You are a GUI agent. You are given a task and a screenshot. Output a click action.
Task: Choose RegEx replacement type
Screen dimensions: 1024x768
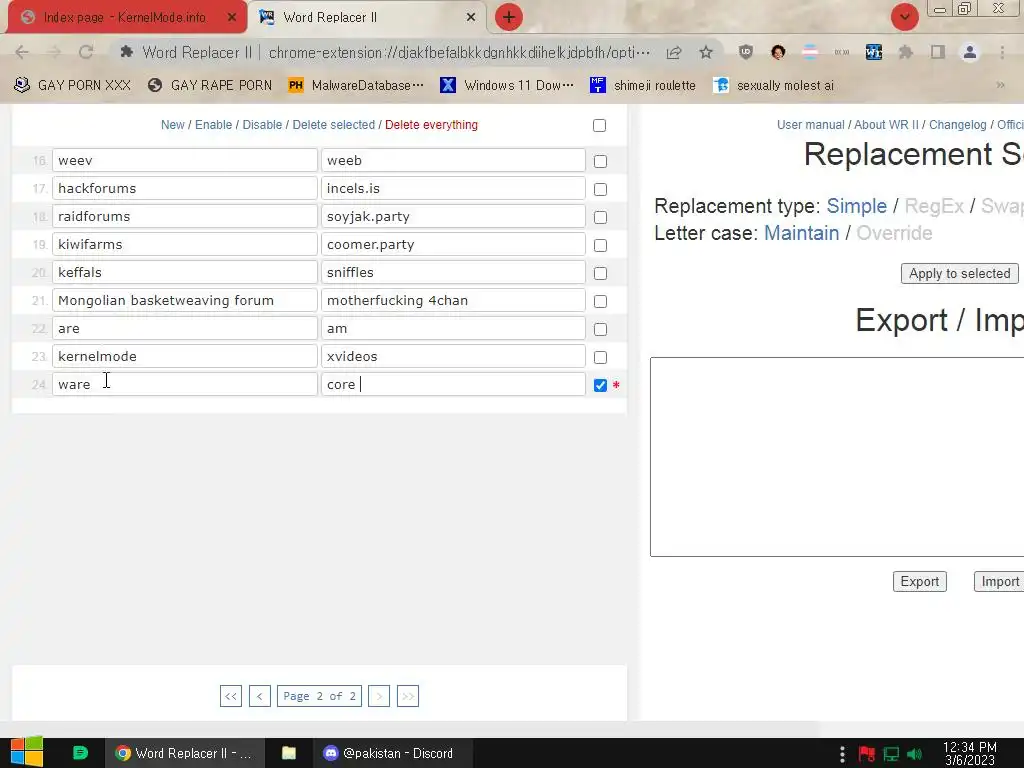[x=934, y=206]
